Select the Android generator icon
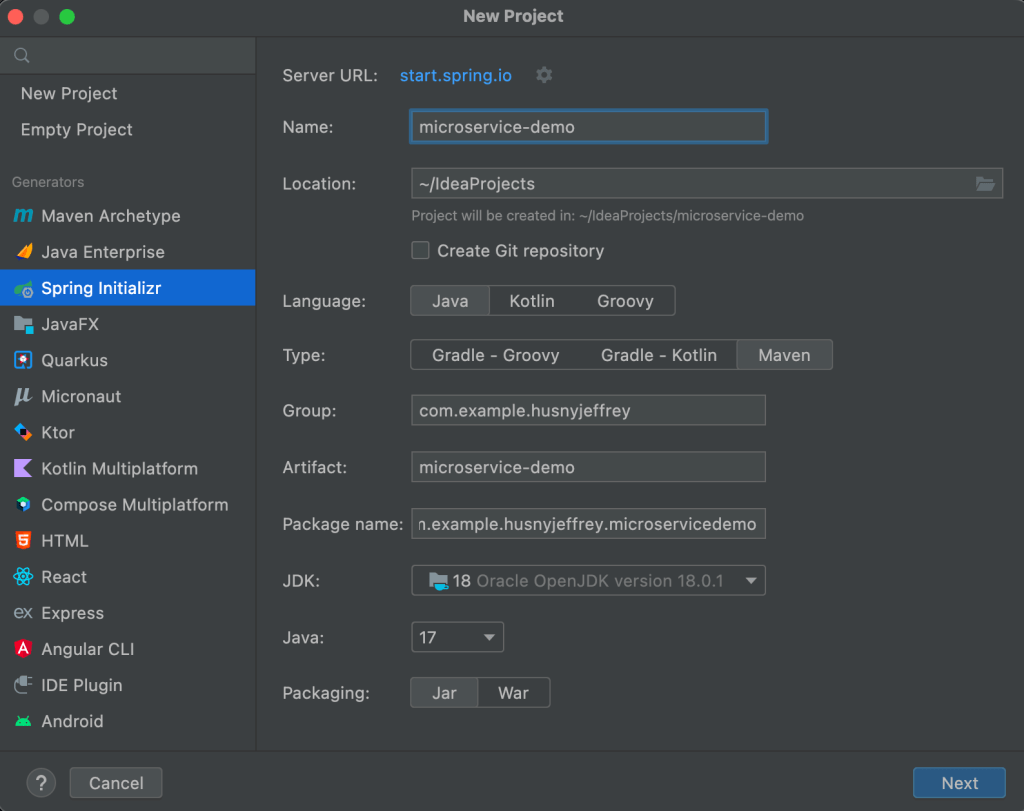This screenshot has height=811, width=1024. [x=24, y=721]
